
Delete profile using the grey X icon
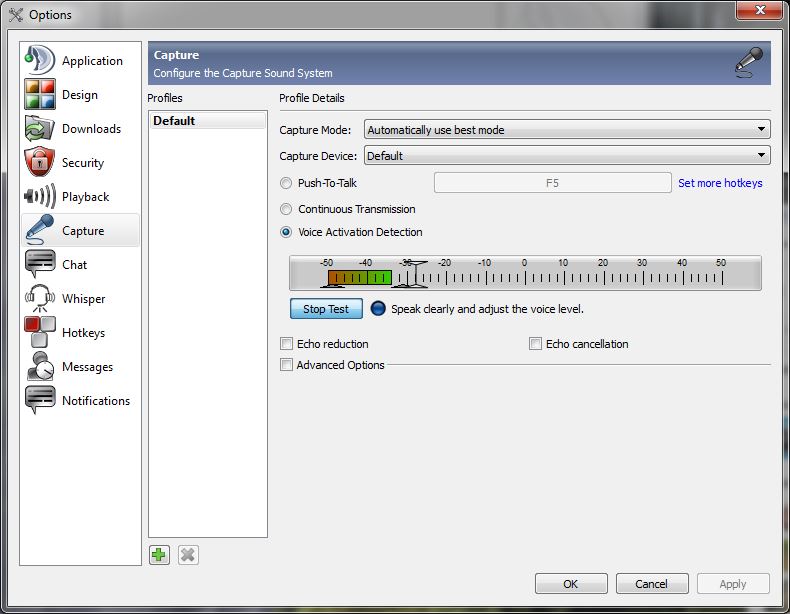pyautogui.click(x=188, y=555)
